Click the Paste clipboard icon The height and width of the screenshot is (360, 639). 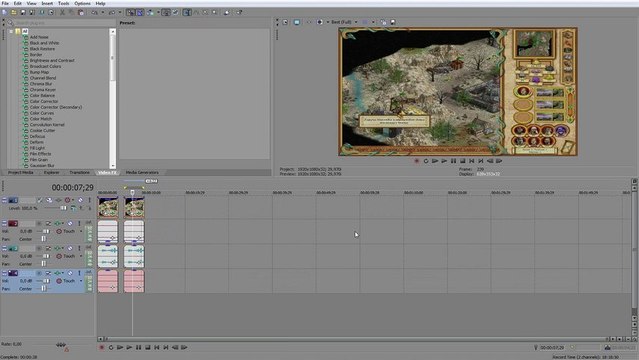pyautogui.click(x=81, y=13)
